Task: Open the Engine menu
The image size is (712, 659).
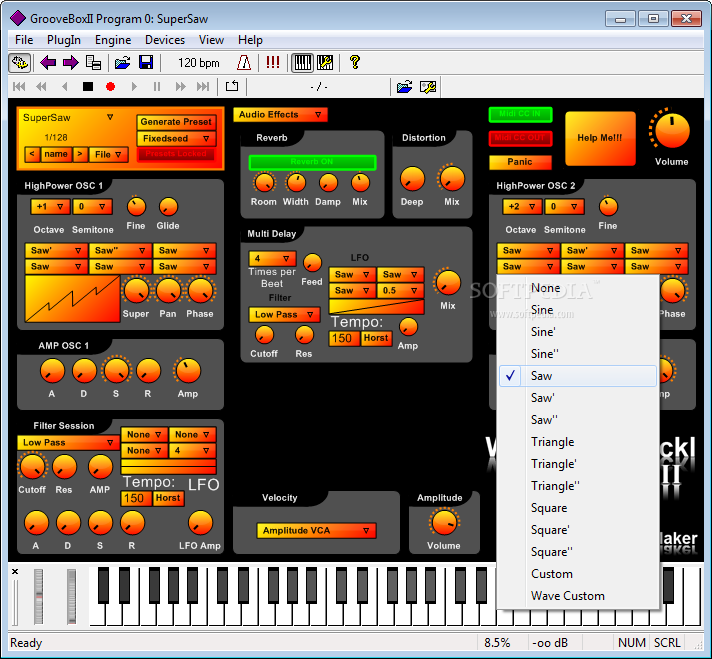Action: 113,40
